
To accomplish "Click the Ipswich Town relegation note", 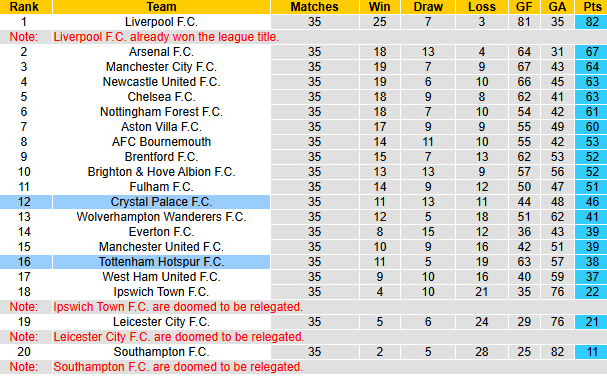I will [x=178, y=307].
